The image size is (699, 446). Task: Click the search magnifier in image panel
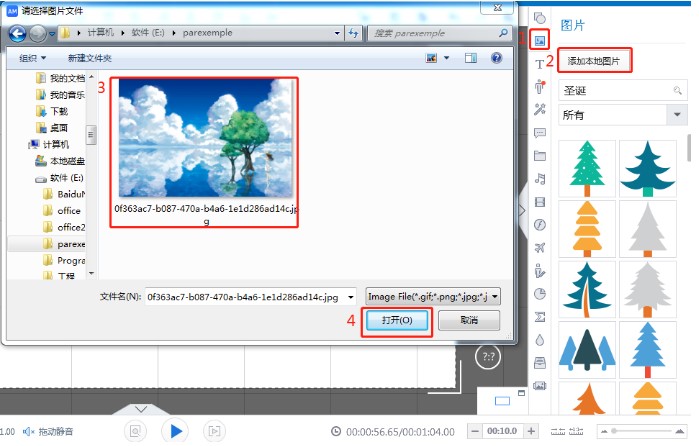[677, 91]
